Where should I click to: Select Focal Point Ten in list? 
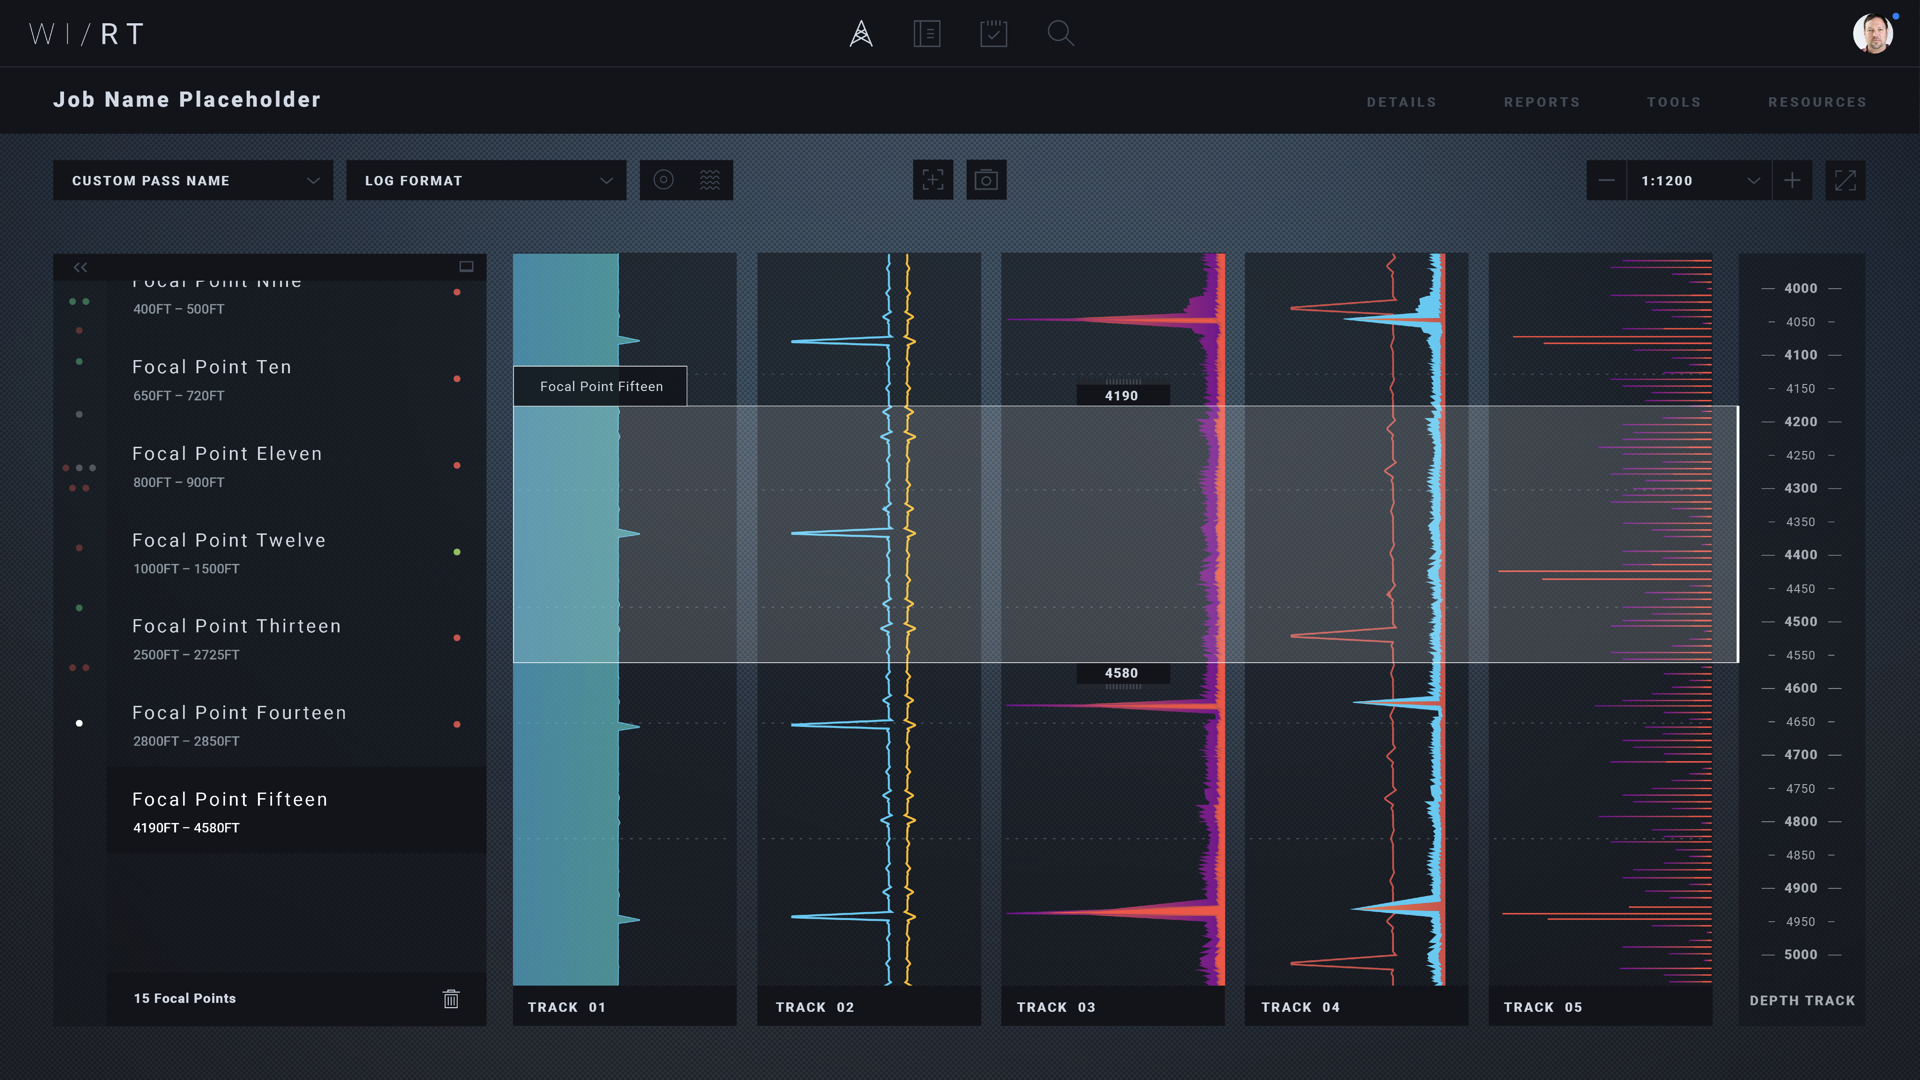click(x=296, y=380)
